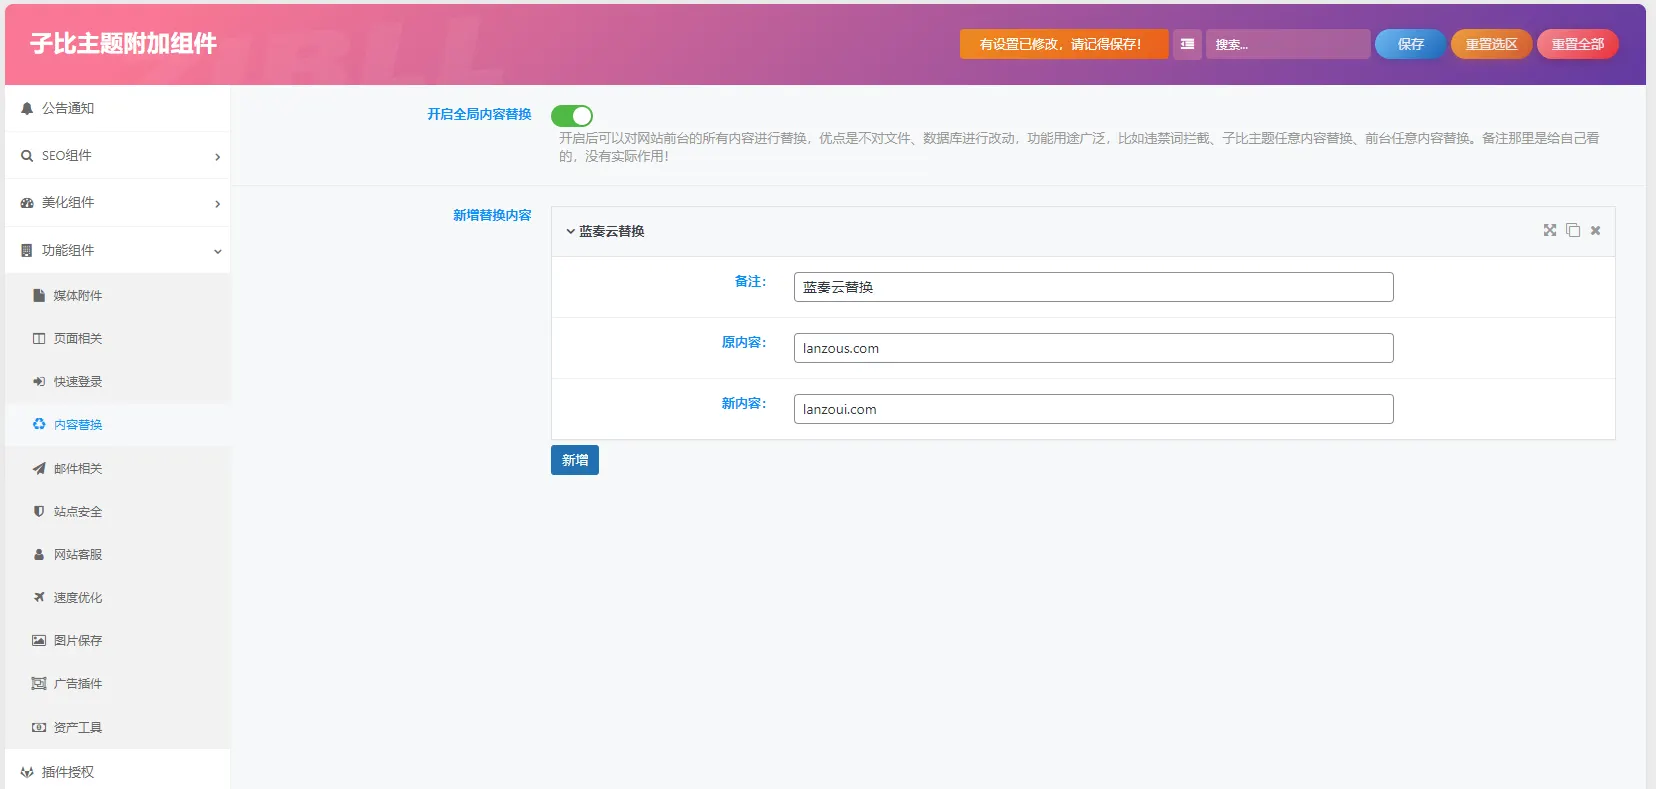Click the file icon beside 媒体附件
1656x789 pixels.
39,296
